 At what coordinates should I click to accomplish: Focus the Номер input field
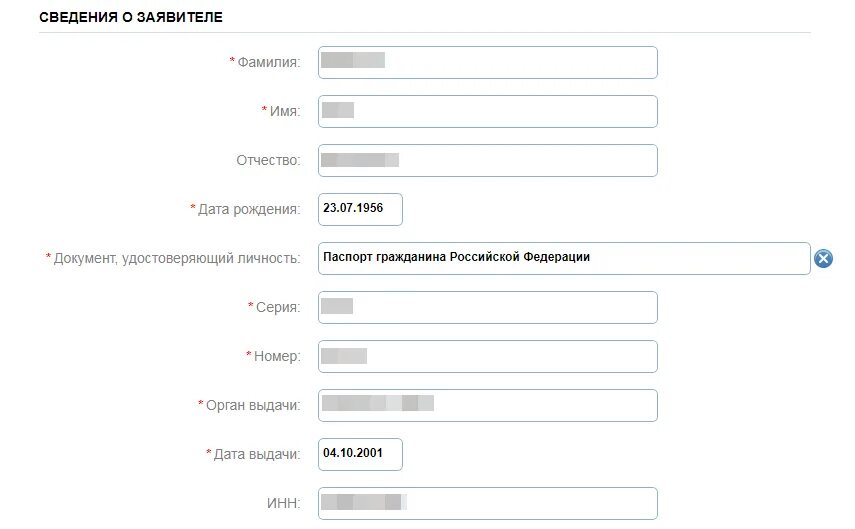click(487, 357)
